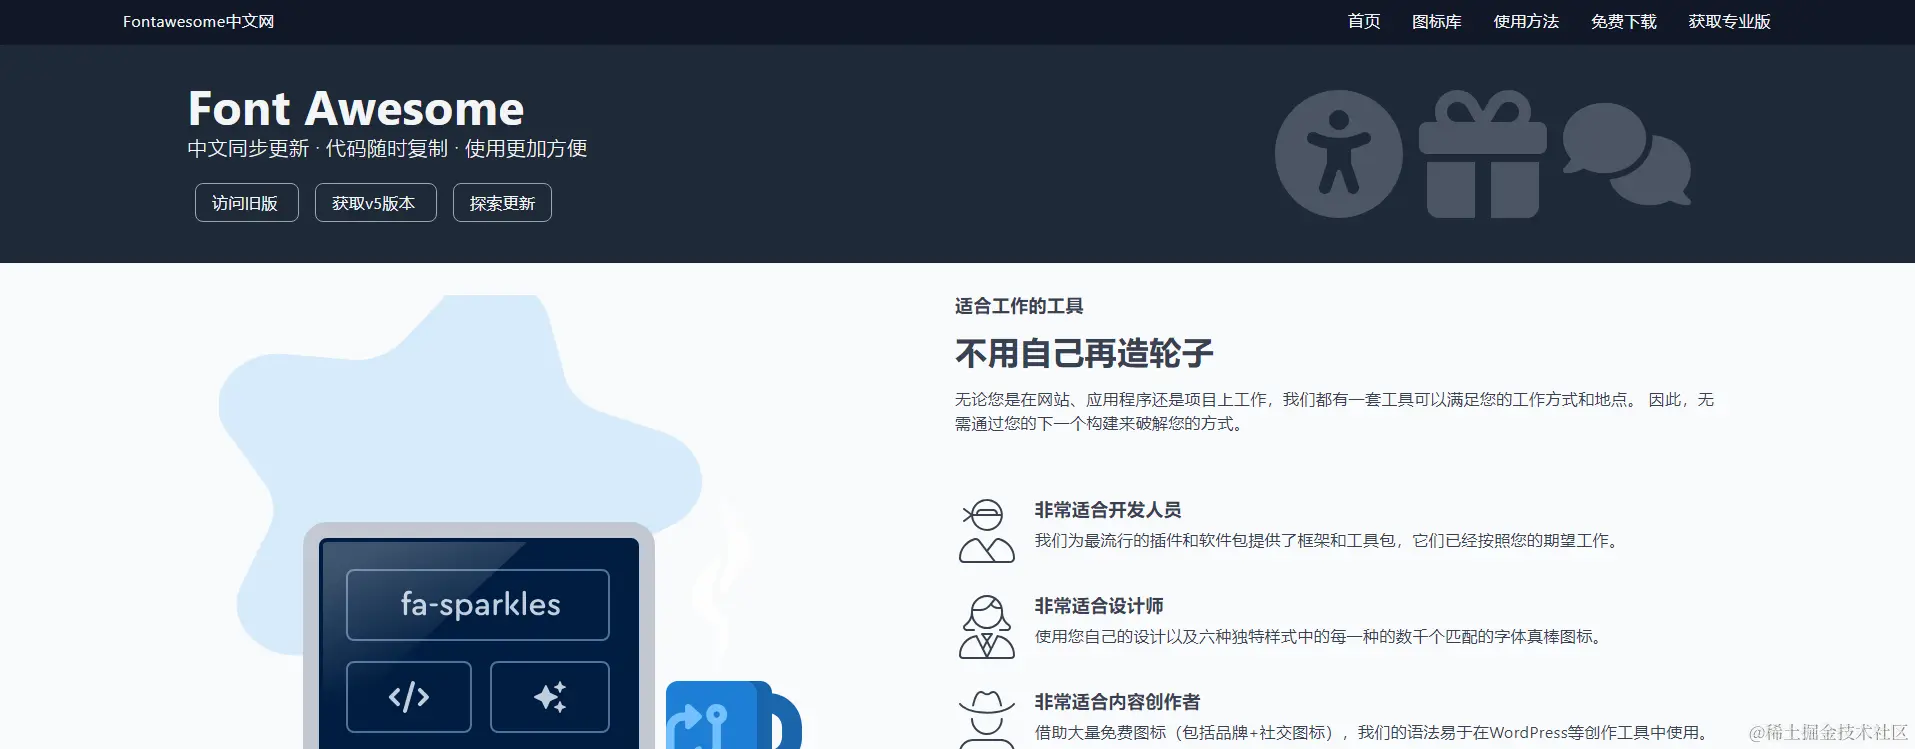This screenshot has height=749, width=1915.
Task: Click the Font Awesome main heading
Action: click(x=356, y=108)
